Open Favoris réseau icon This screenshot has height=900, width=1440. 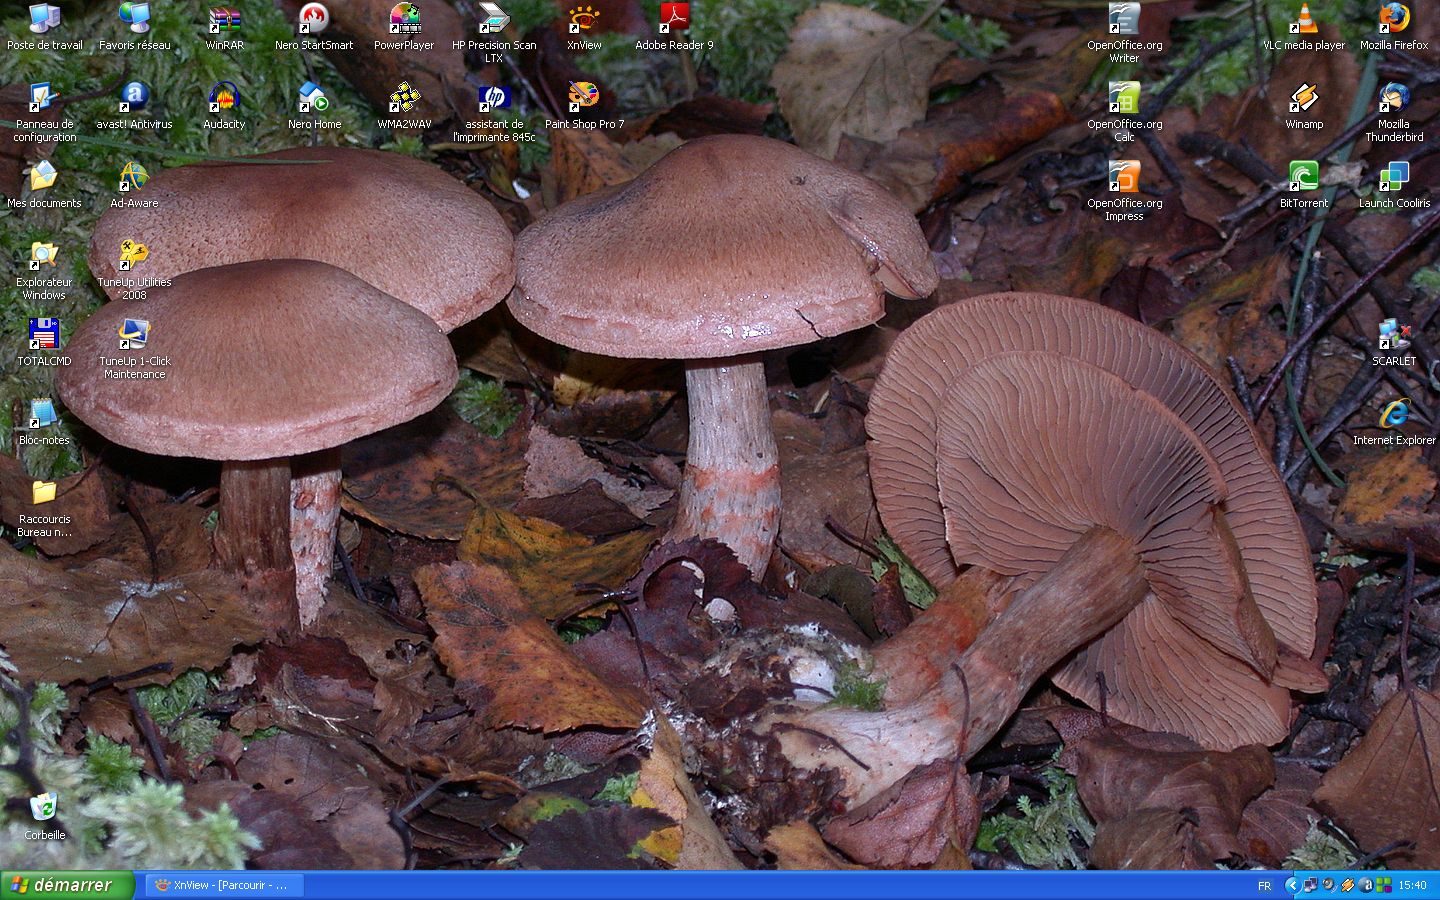pyautogui.click(x=134, y=27)
